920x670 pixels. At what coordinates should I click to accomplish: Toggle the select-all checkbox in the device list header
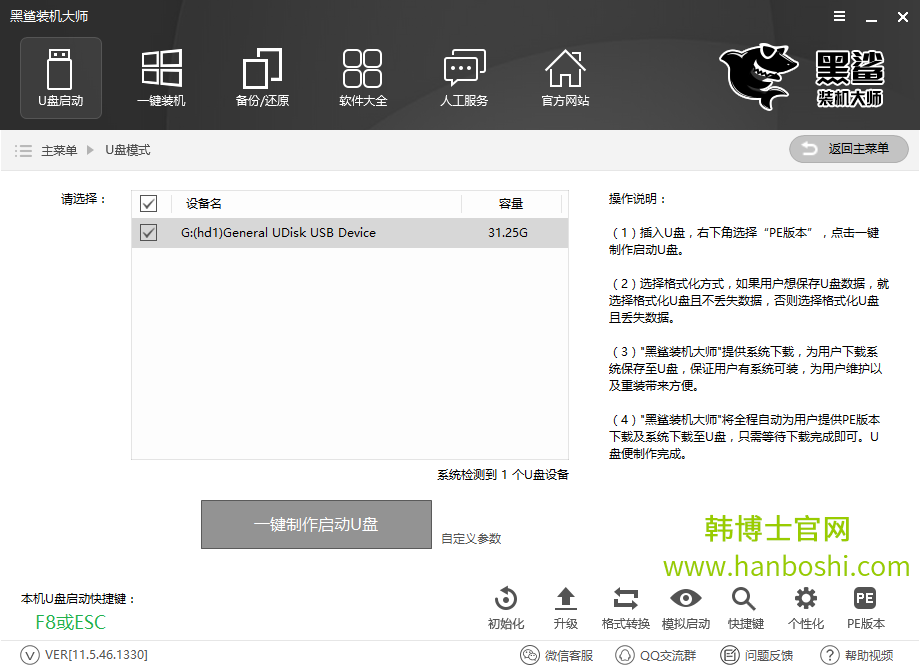point(148,203)
